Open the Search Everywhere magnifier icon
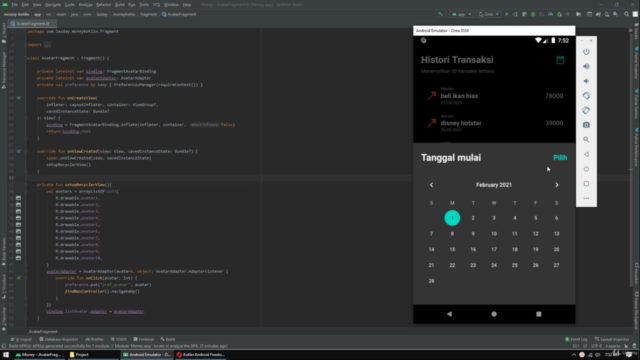The width and height of the screenshot is (640, 360). 627,14
